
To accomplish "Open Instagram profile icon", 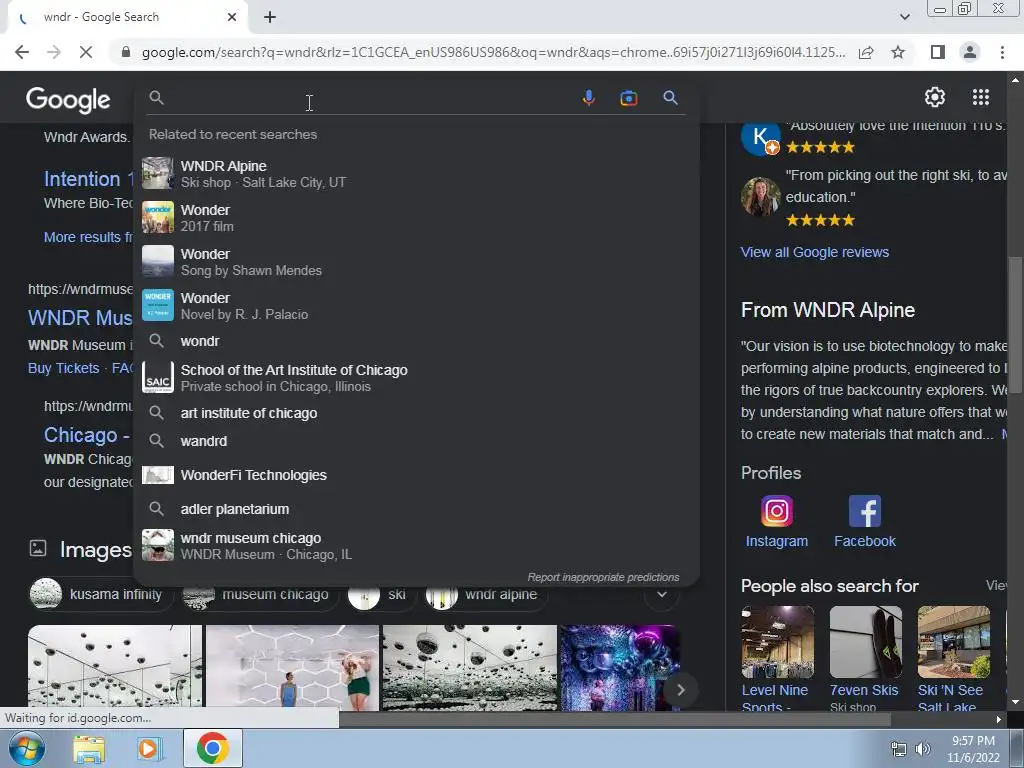I will click(x=776, y=511).
